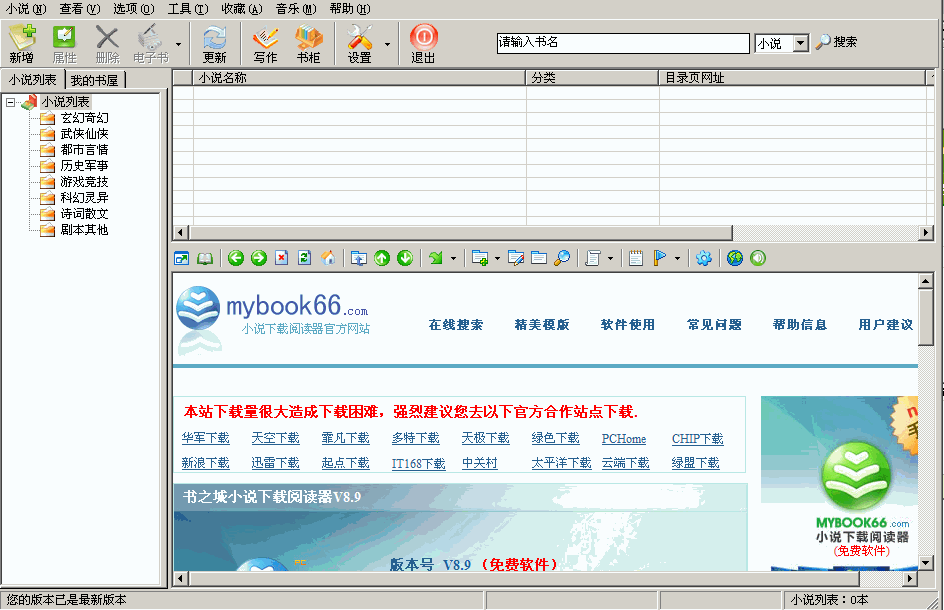
Task: Switch to the 小说列表 tab
Action: click(33, 80)
